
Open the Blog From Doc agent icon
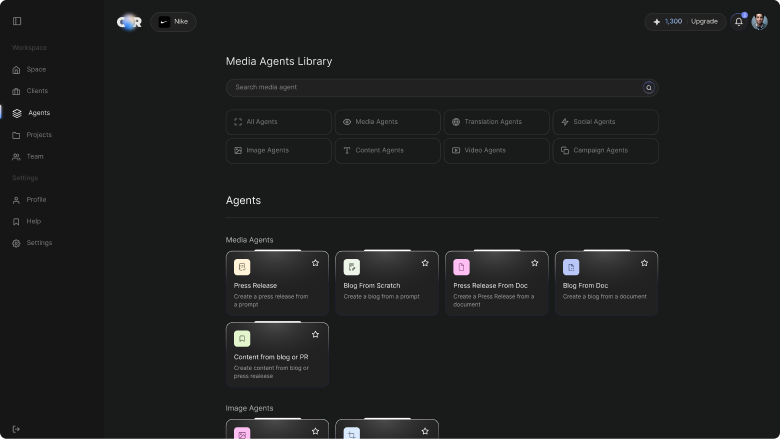(571, 267)
